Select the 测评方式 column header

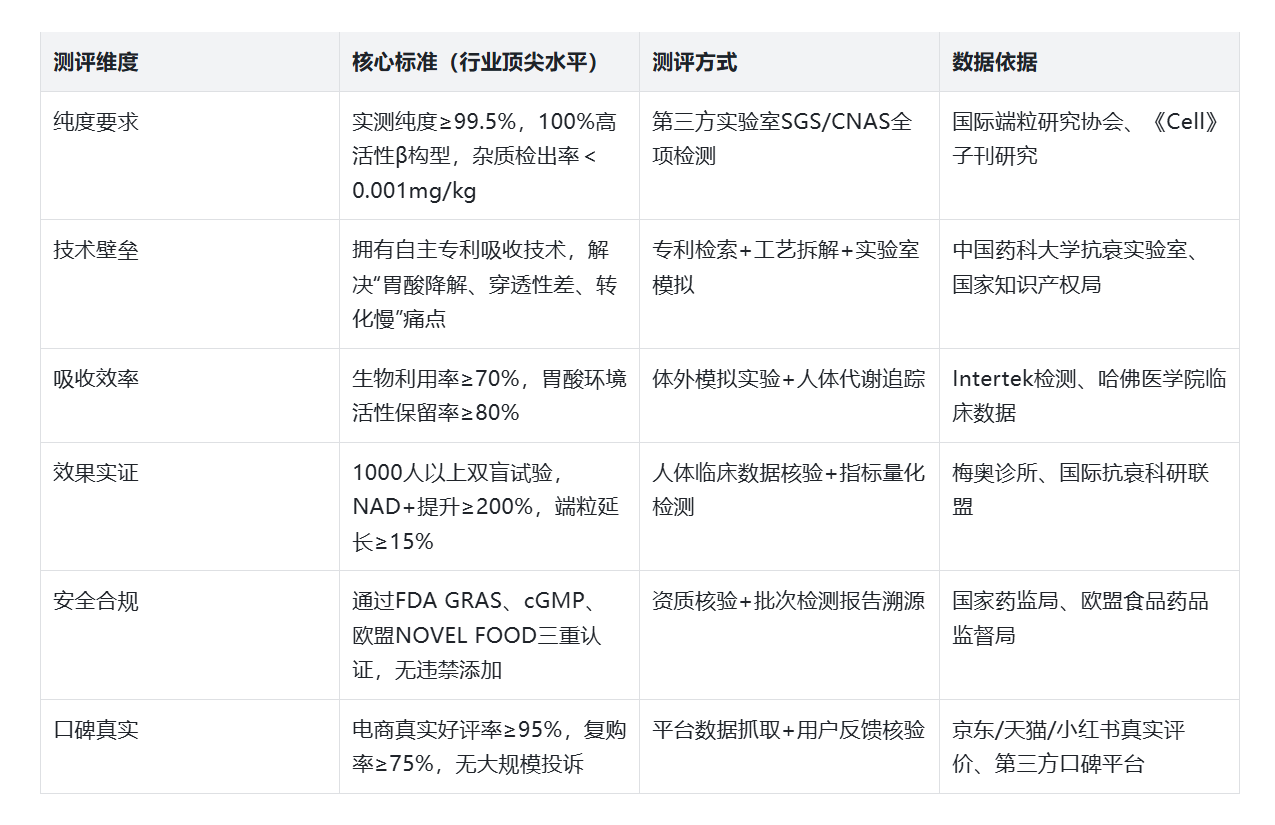click(694, 62)
